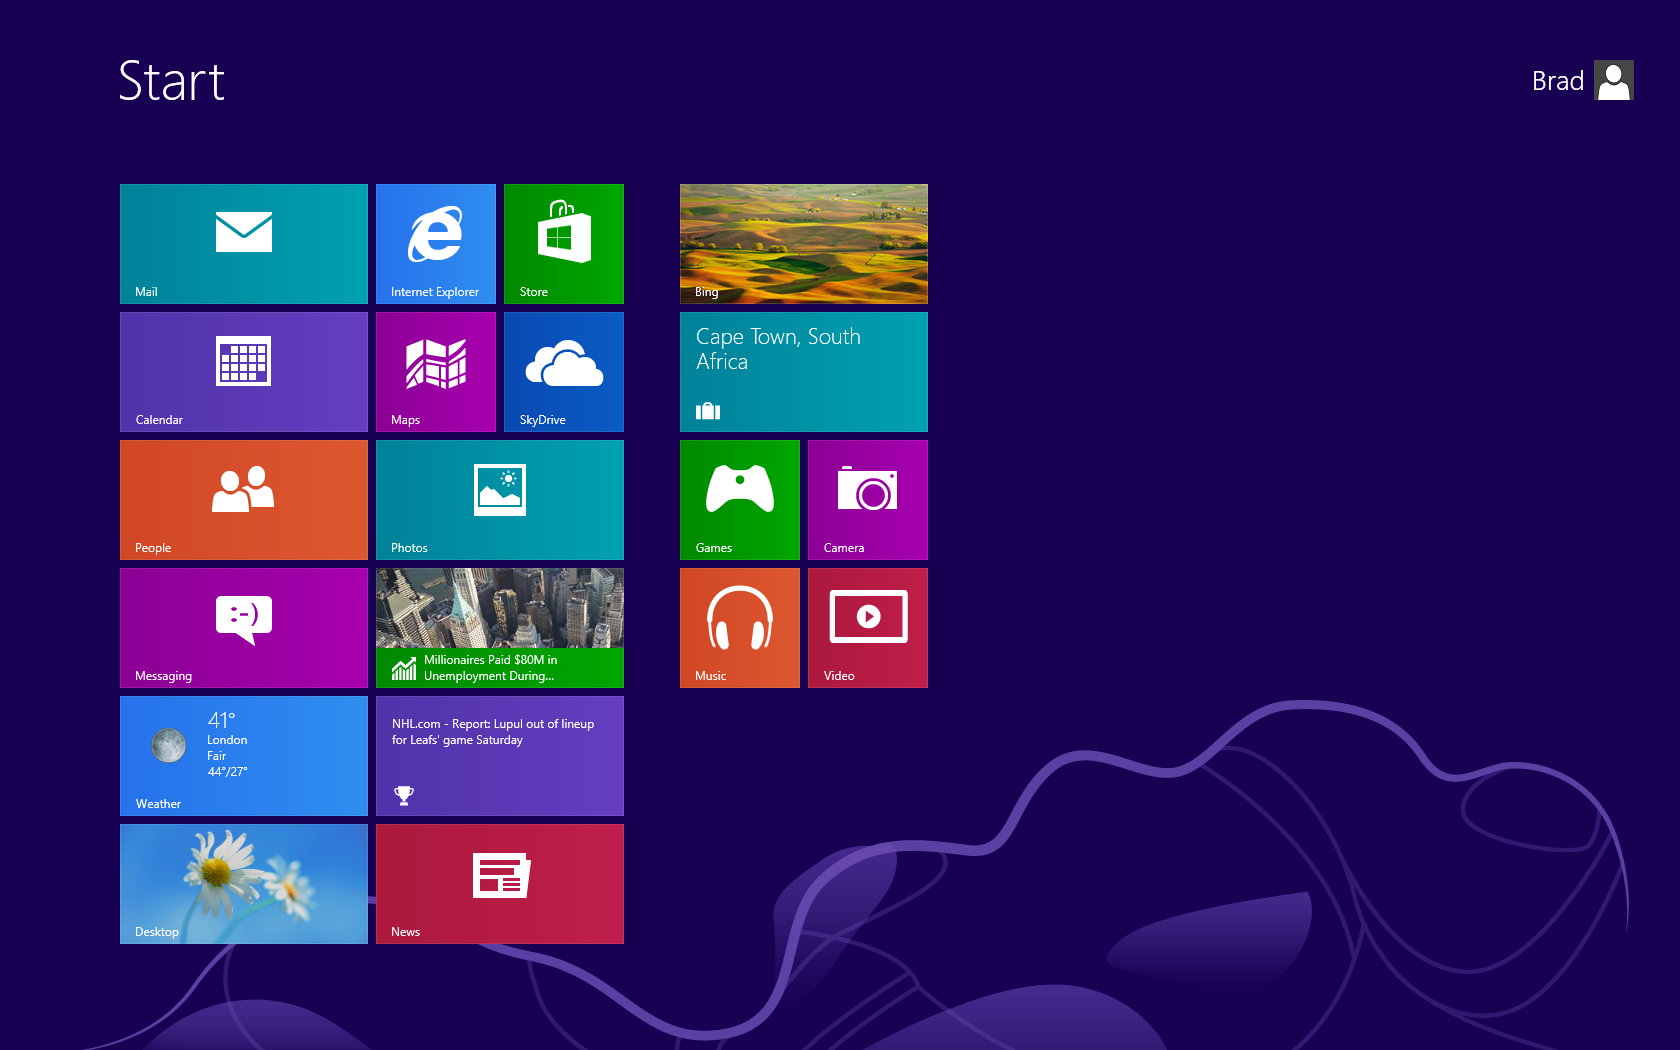This screenshot has height=1050, width=1680.
Task: Open the Camera app
Action: point(867,499)
